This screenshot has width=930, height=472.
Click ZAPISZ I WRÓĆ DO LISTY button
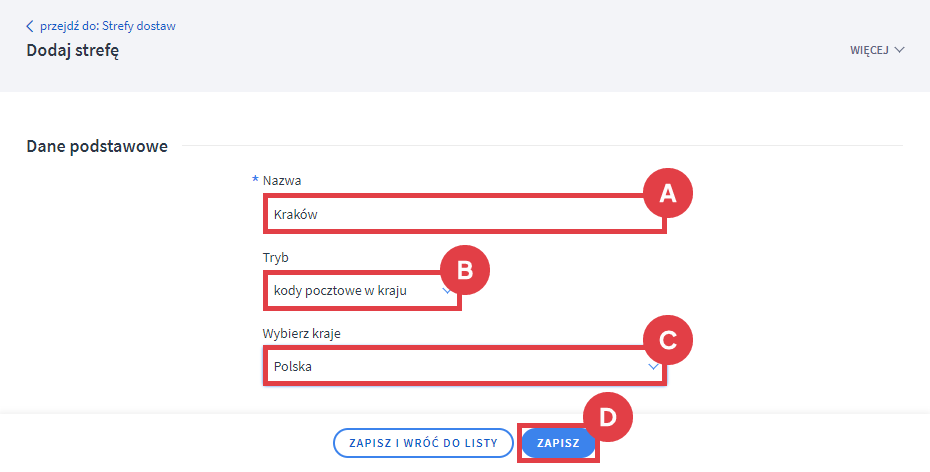[422, 442]
